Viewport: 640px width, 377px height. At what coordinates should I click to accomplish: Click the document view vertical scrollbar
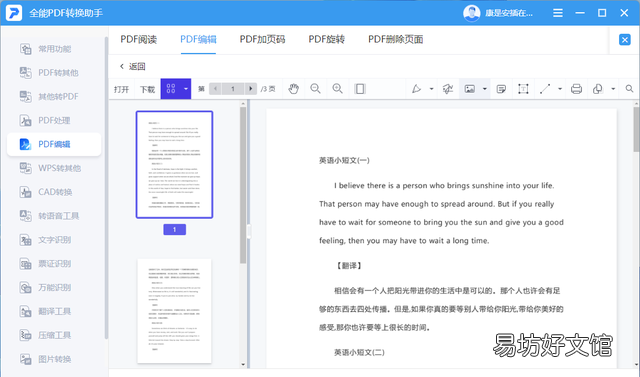[x=636, y=129]
